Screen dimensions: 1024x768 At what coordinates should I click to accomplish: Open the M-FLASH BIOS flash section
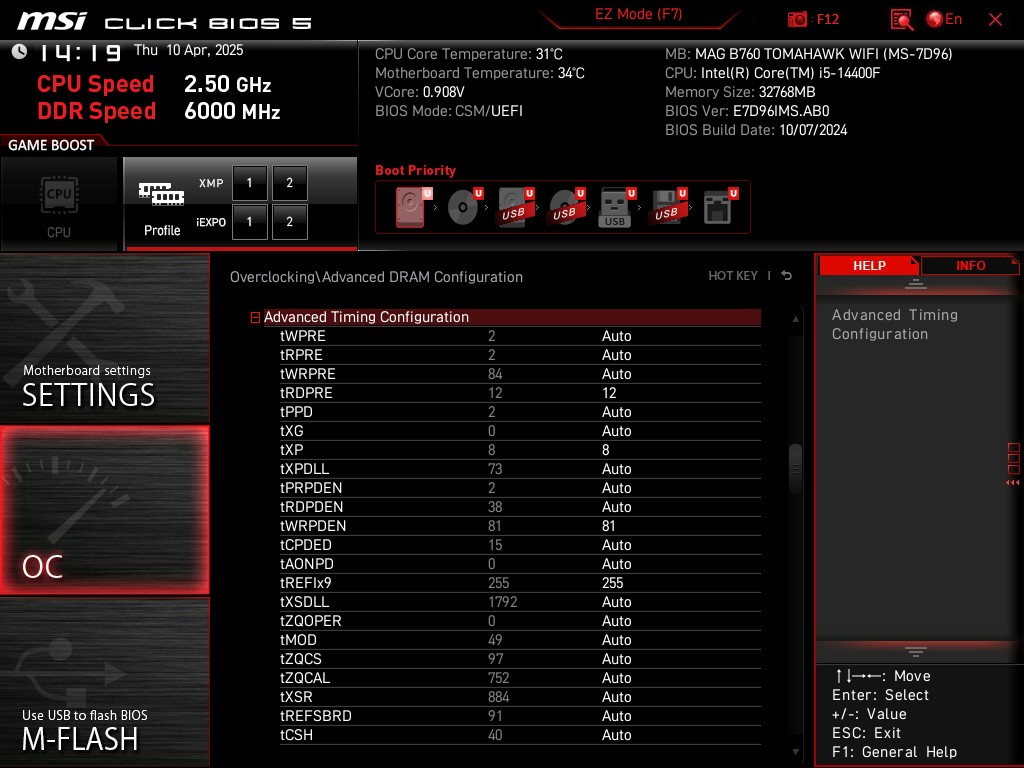coord(104,682)
